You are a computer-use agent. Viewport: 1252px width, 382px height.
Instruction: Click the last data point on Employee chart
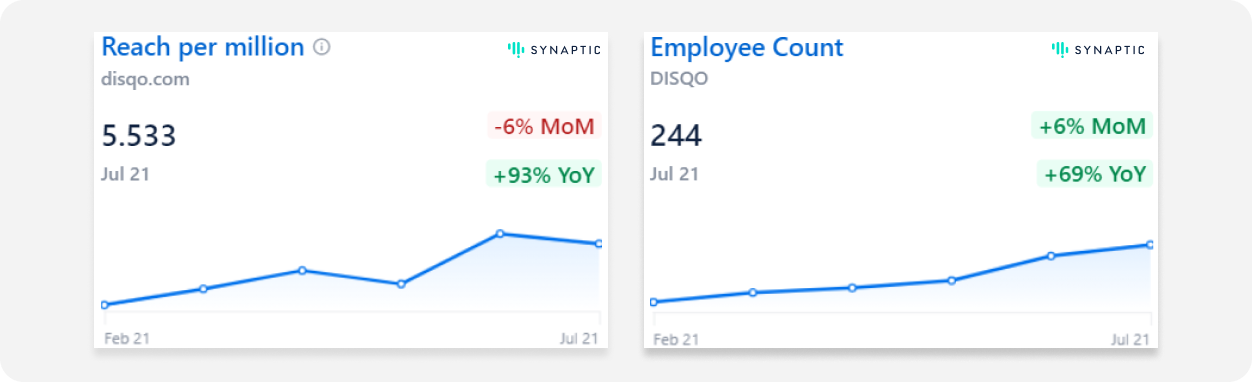pyautogui.click(x=1149, y=244)
